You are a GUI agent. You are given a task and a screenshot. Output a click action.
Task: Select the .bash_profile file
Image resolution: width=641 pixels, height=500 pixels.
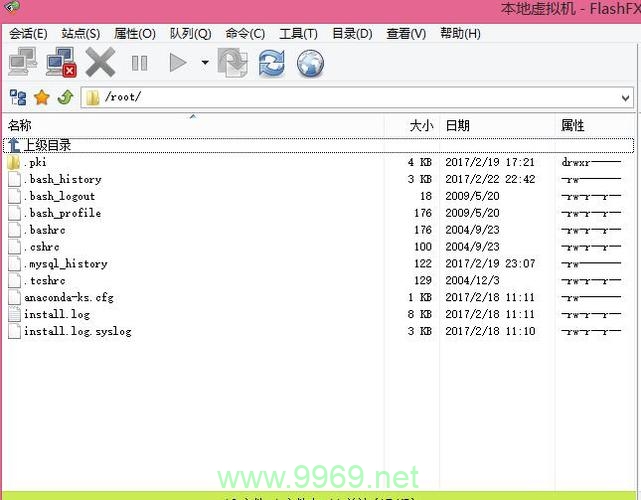[x=62, y=213]
